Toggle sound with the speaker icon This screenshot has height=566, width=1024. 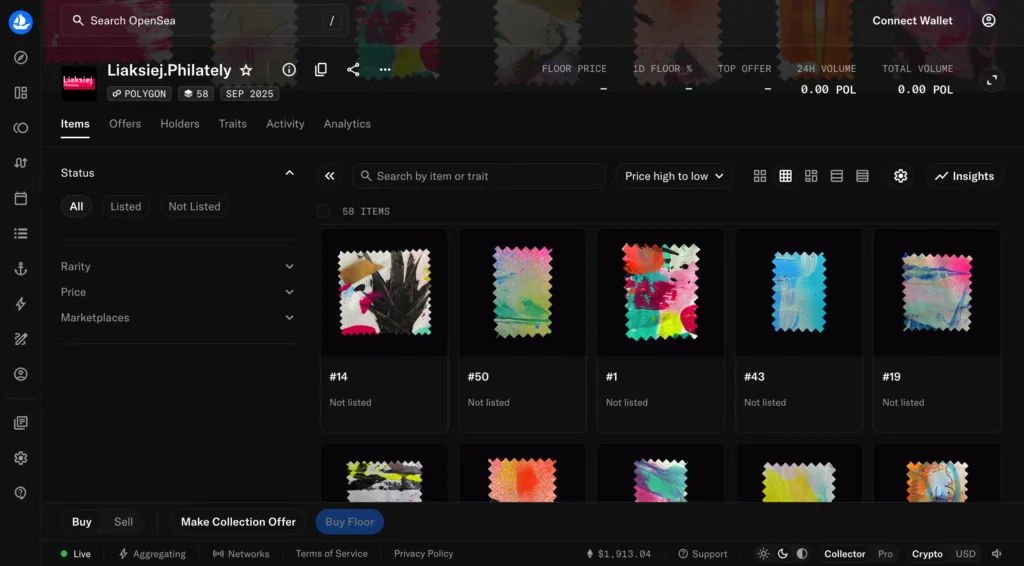[997, 554]
